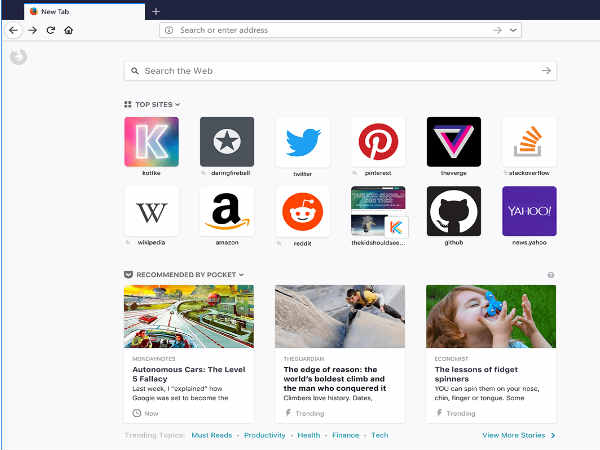Go to the Home page icon
600x450 pixels.
[68, 30]
